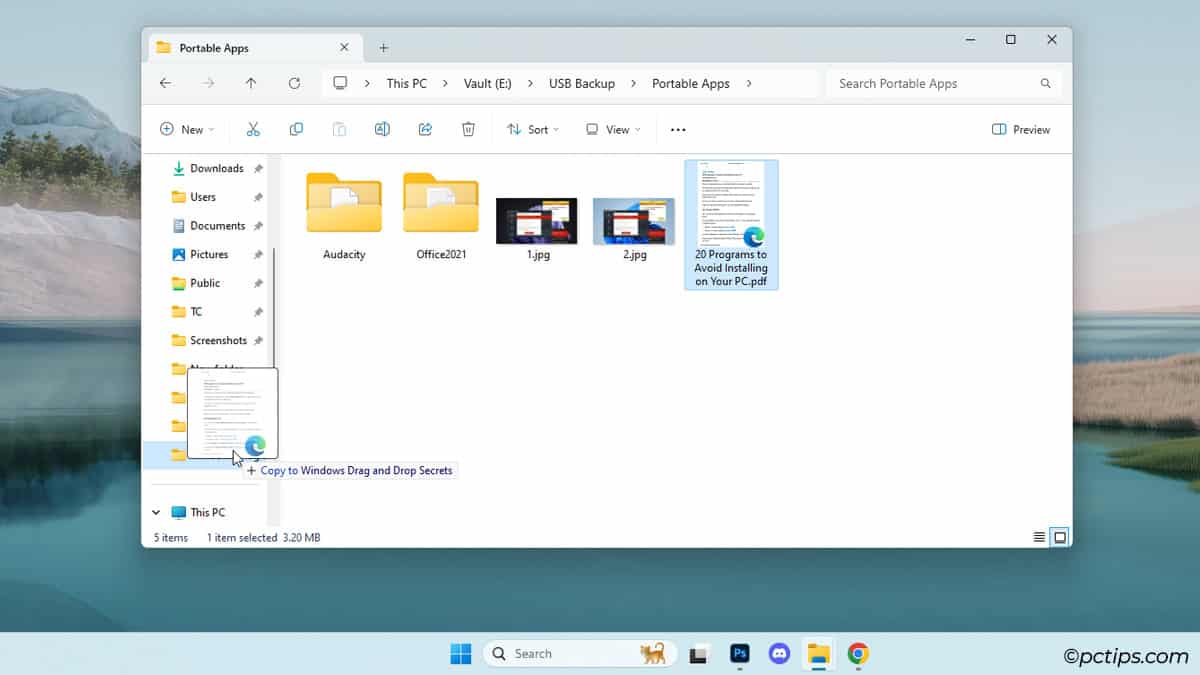The image size is (1200, 675).
Task: Open the New item menu
Action: (x=187, y=129)
